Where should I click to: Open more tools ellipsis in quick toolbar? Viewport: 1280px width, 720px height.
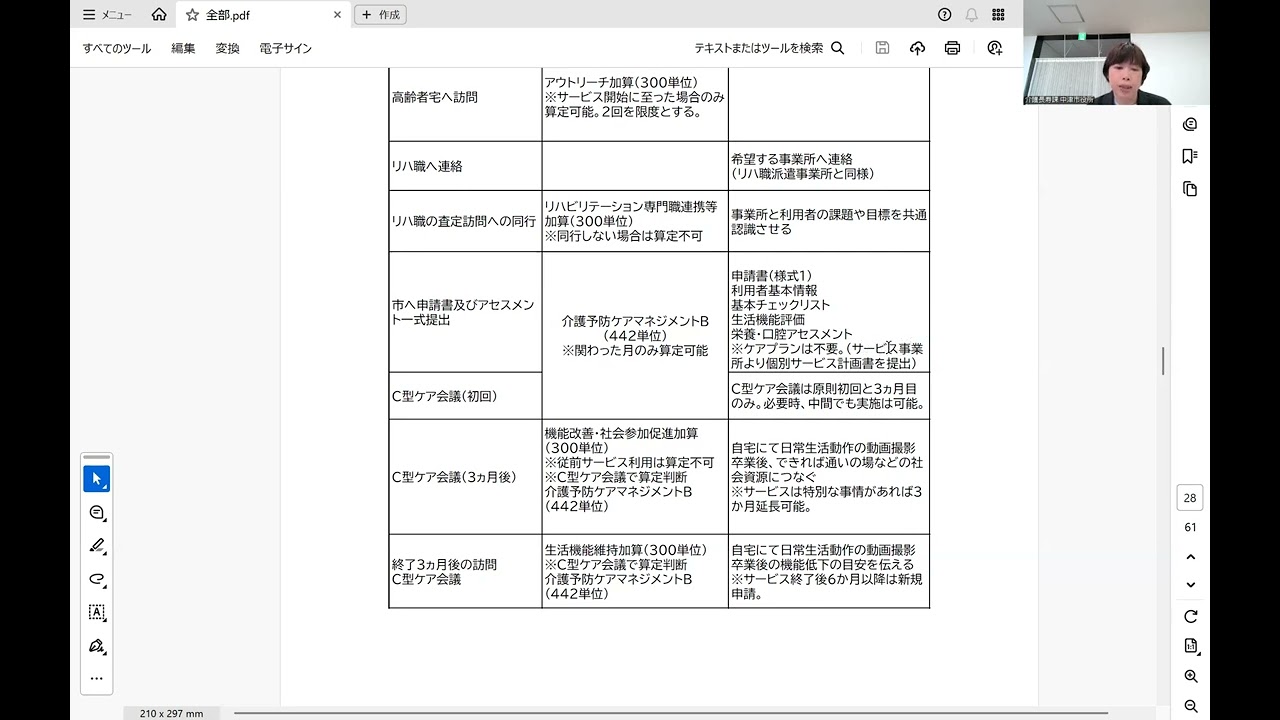pyautogui.click(x=97, y=678)
